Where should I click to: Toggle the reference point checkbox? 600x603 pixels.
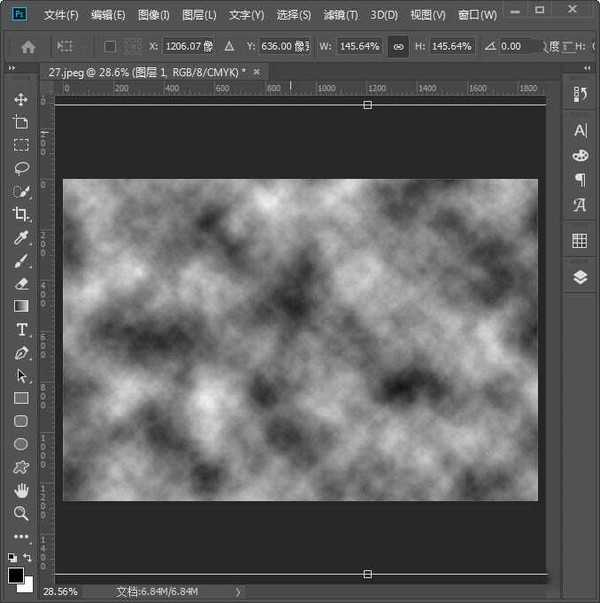click(110, 47)
